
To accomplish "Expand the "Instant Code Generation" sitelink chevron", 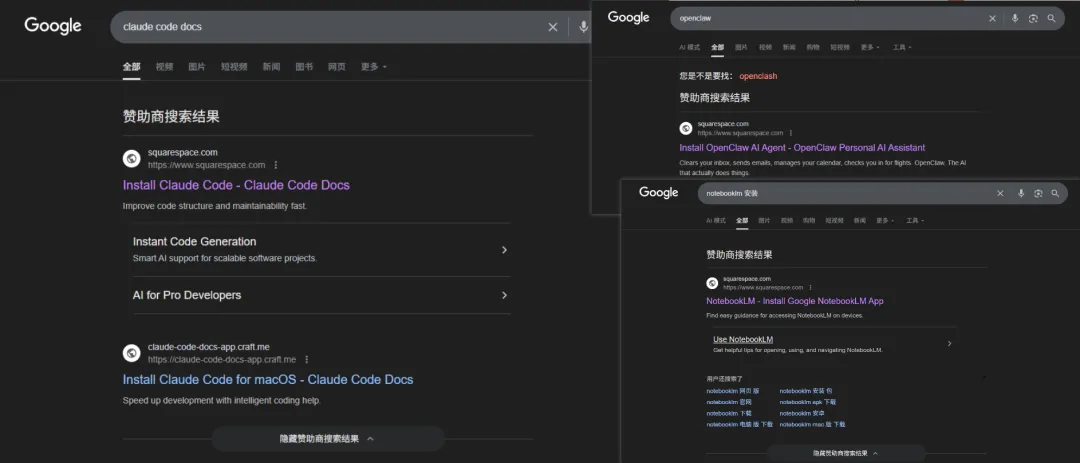I will [504, 250].
